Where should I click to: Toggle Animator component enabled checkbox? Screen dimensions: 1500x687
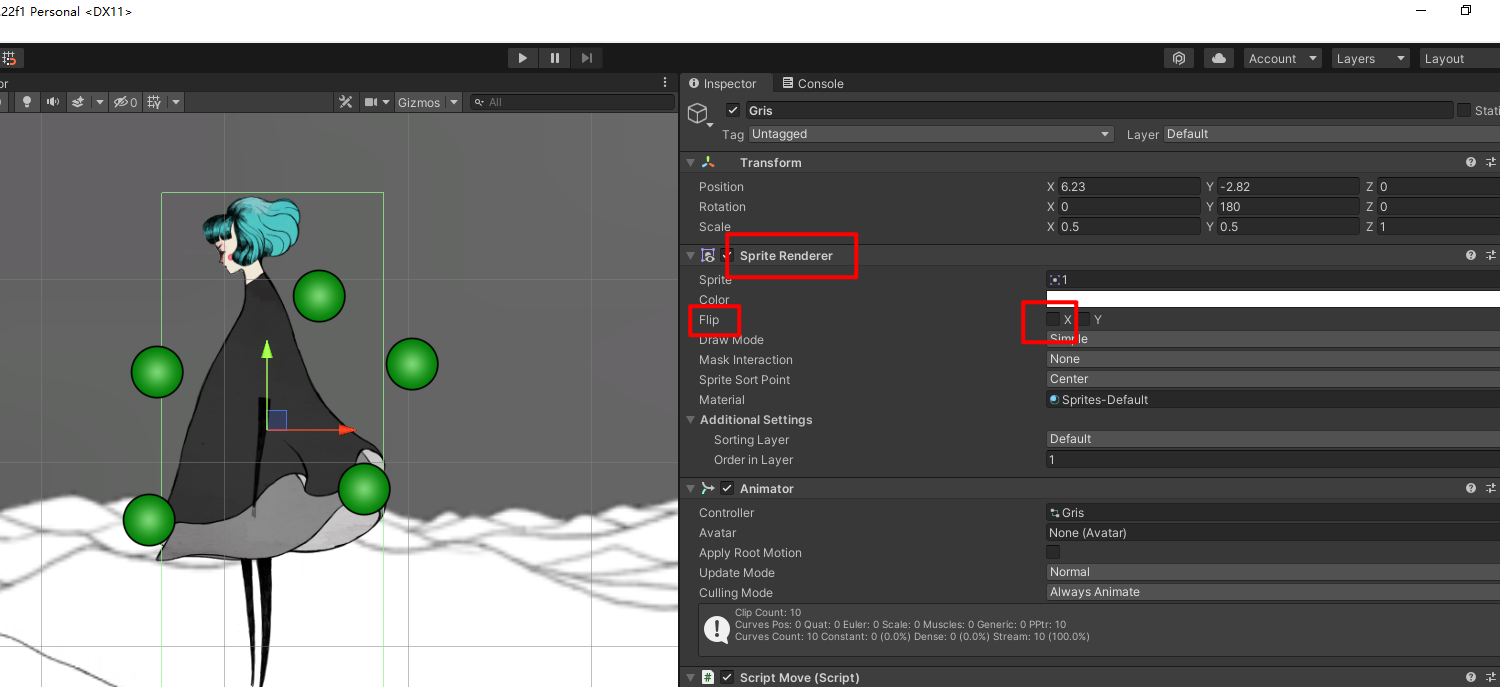tap(727, 488)
